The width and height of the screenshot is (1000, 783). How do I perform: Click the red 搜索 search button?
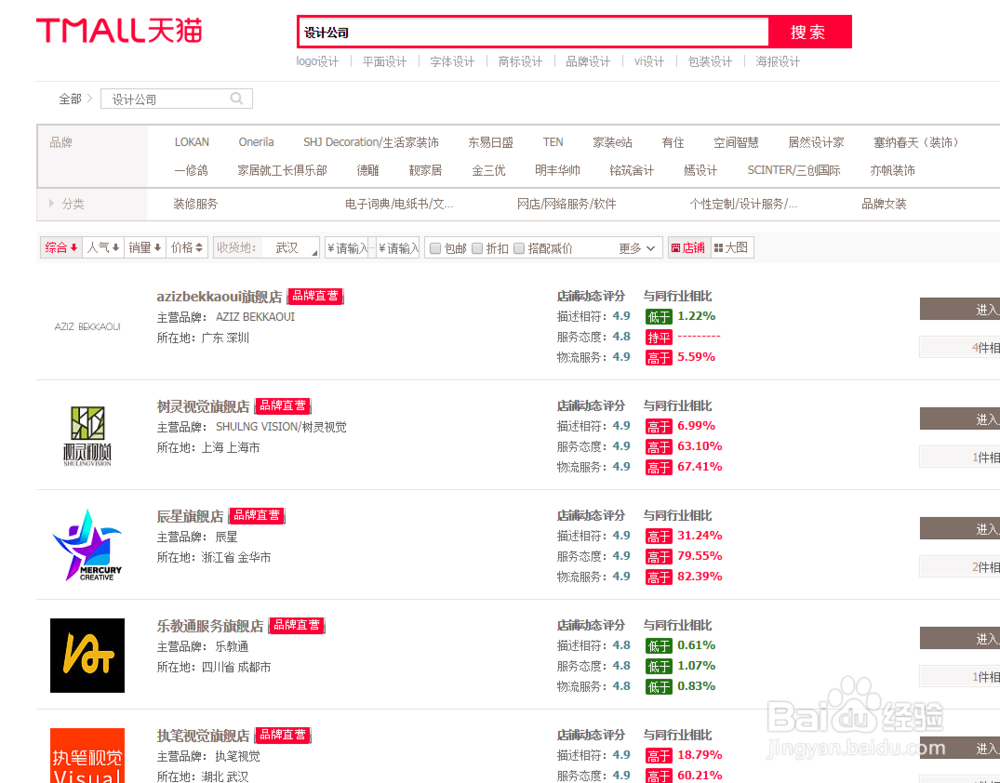[809, 32]
